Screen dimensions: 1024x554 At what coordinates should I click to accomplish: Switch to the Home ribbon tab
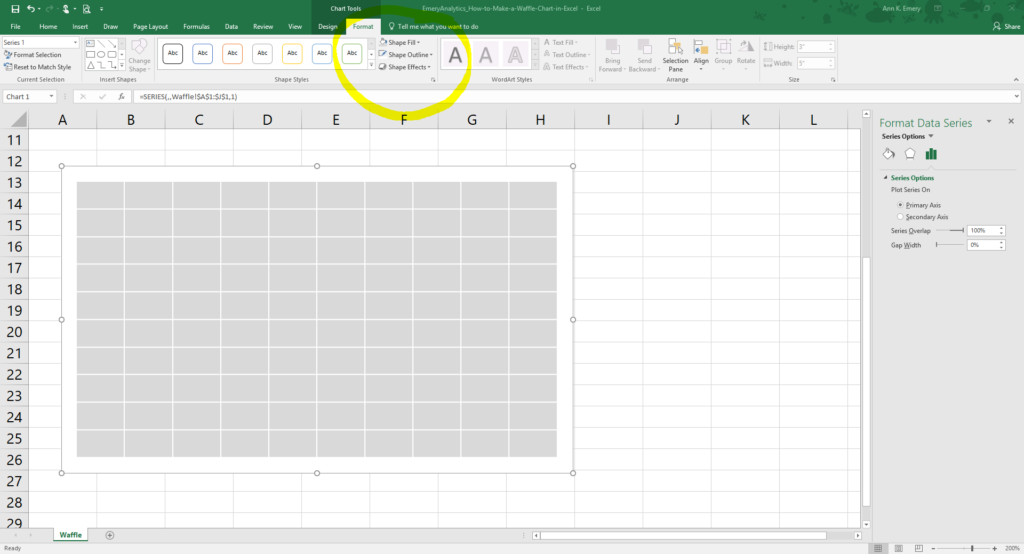pyautogui.click(x=48, y=27)
